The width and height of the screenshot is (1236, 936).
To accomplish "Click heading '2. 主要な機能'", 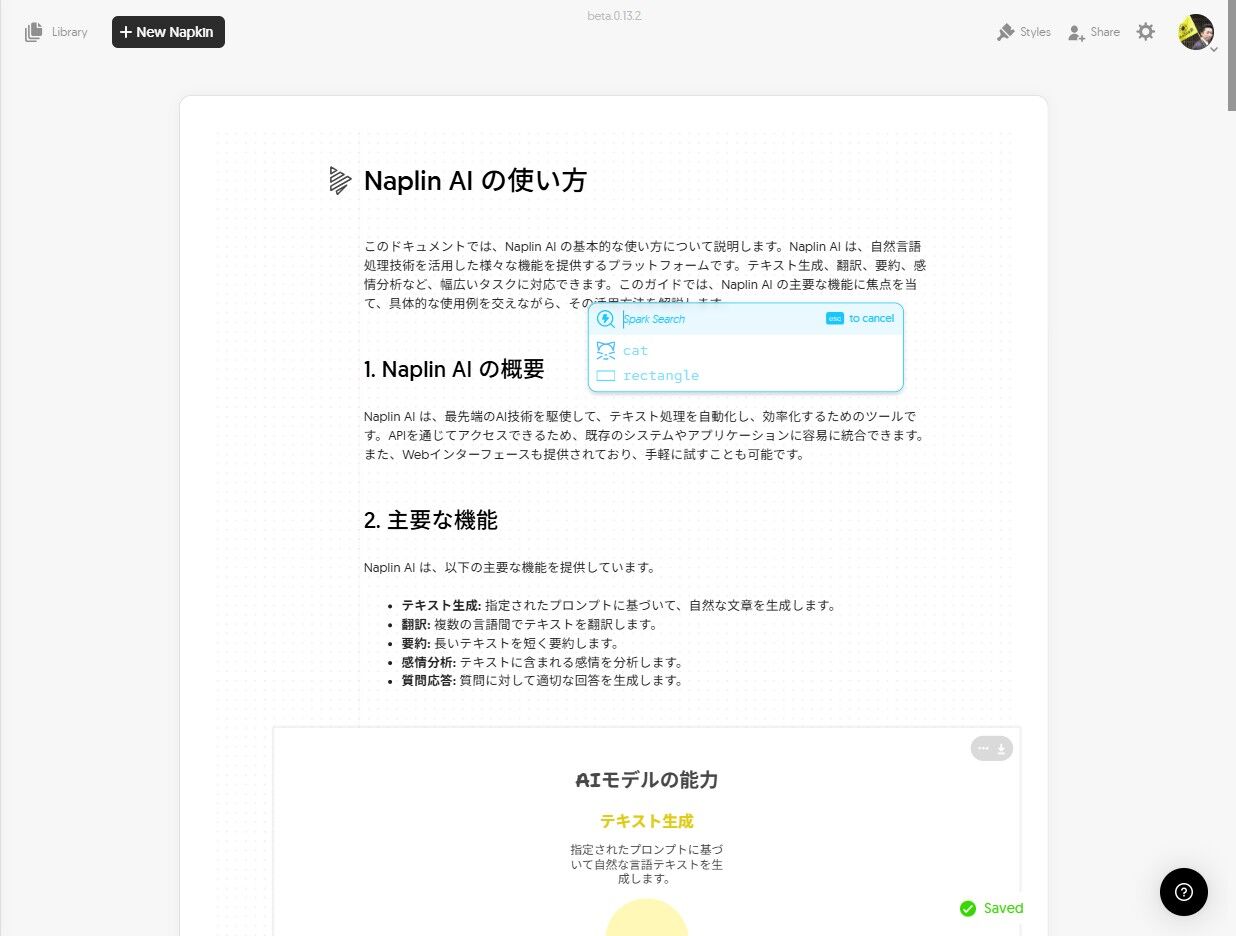I will (x=431, y=520).
